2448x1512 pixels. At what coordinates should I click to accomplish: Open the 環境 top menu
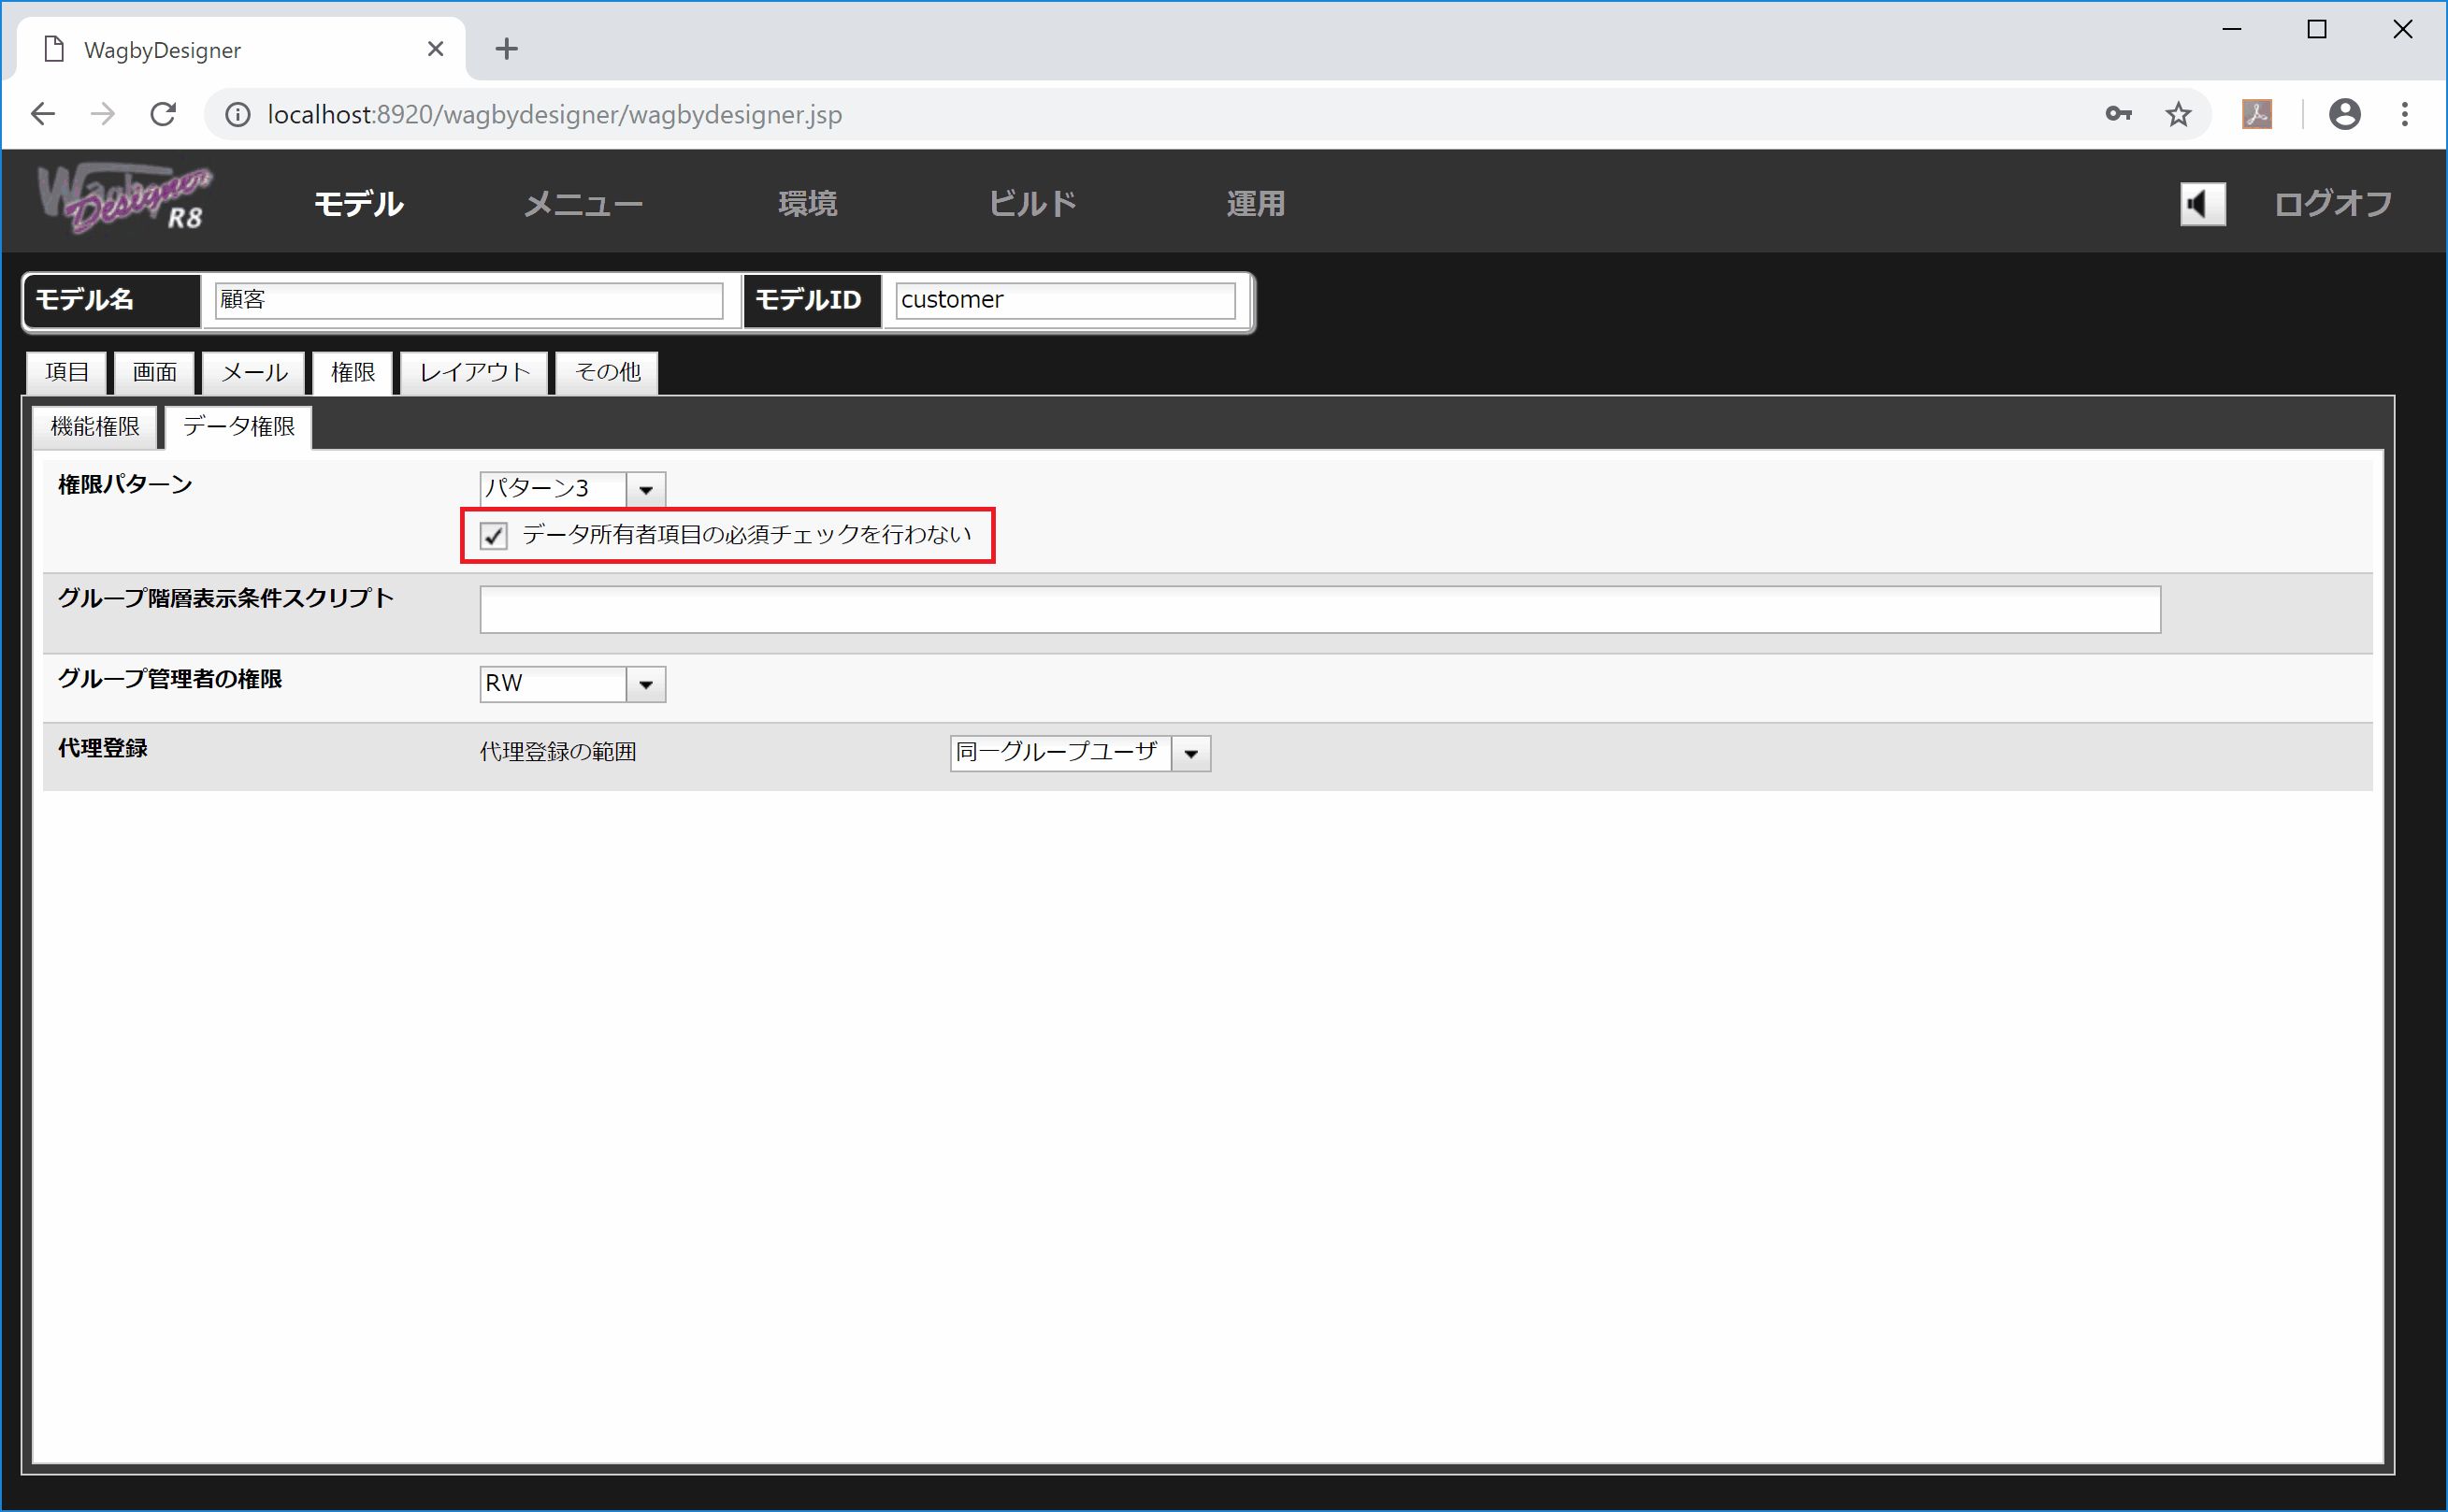[x=808, y=204]
